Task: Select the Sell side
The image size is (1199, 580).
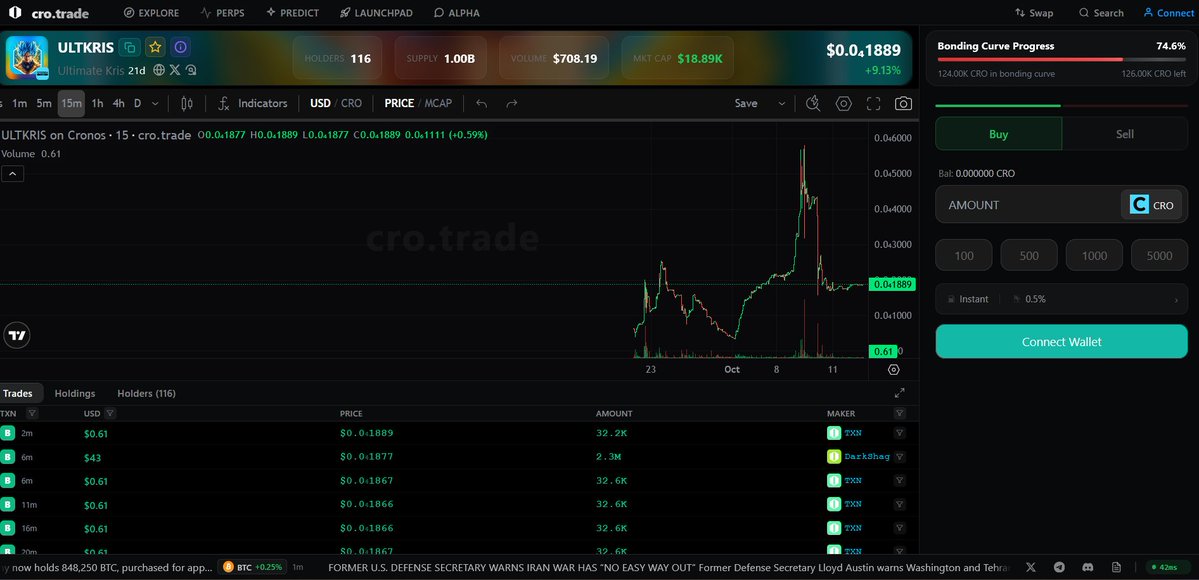Action: [x=1125, y=134]
